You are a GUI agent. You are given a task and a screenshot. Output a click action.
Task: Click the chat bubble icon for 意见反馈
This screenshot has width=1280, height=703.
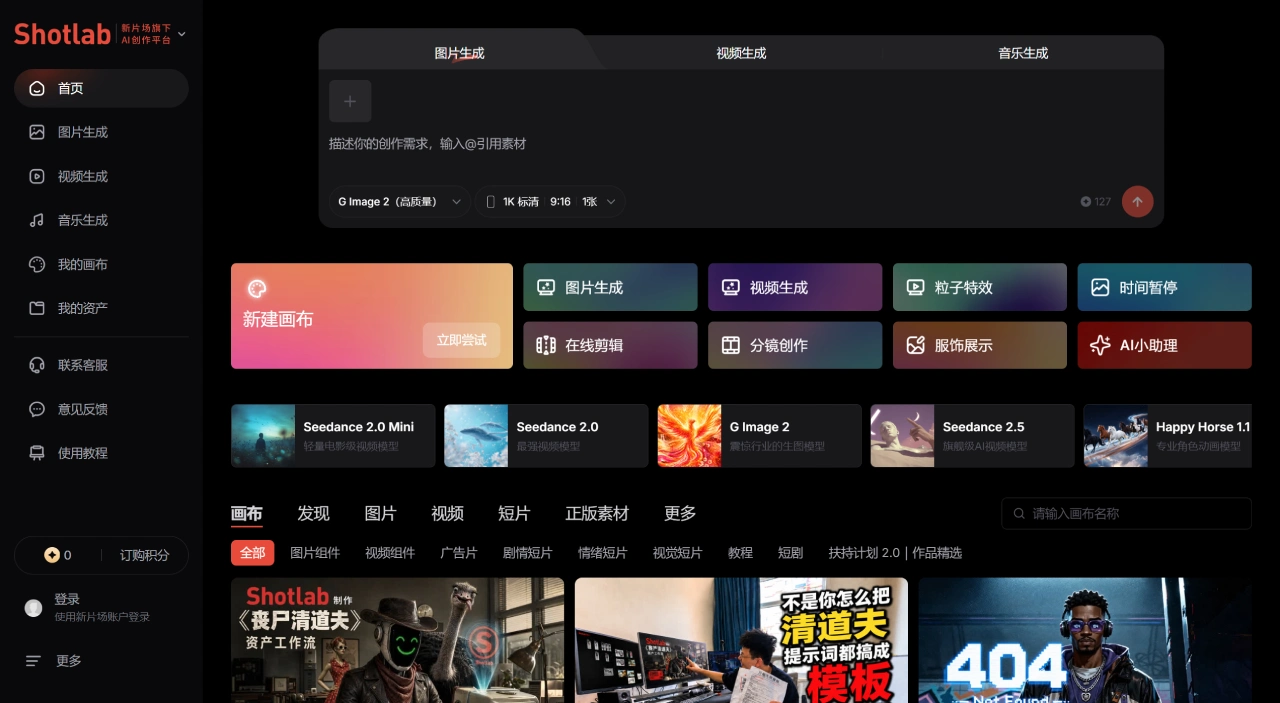[x=37, y=409]
